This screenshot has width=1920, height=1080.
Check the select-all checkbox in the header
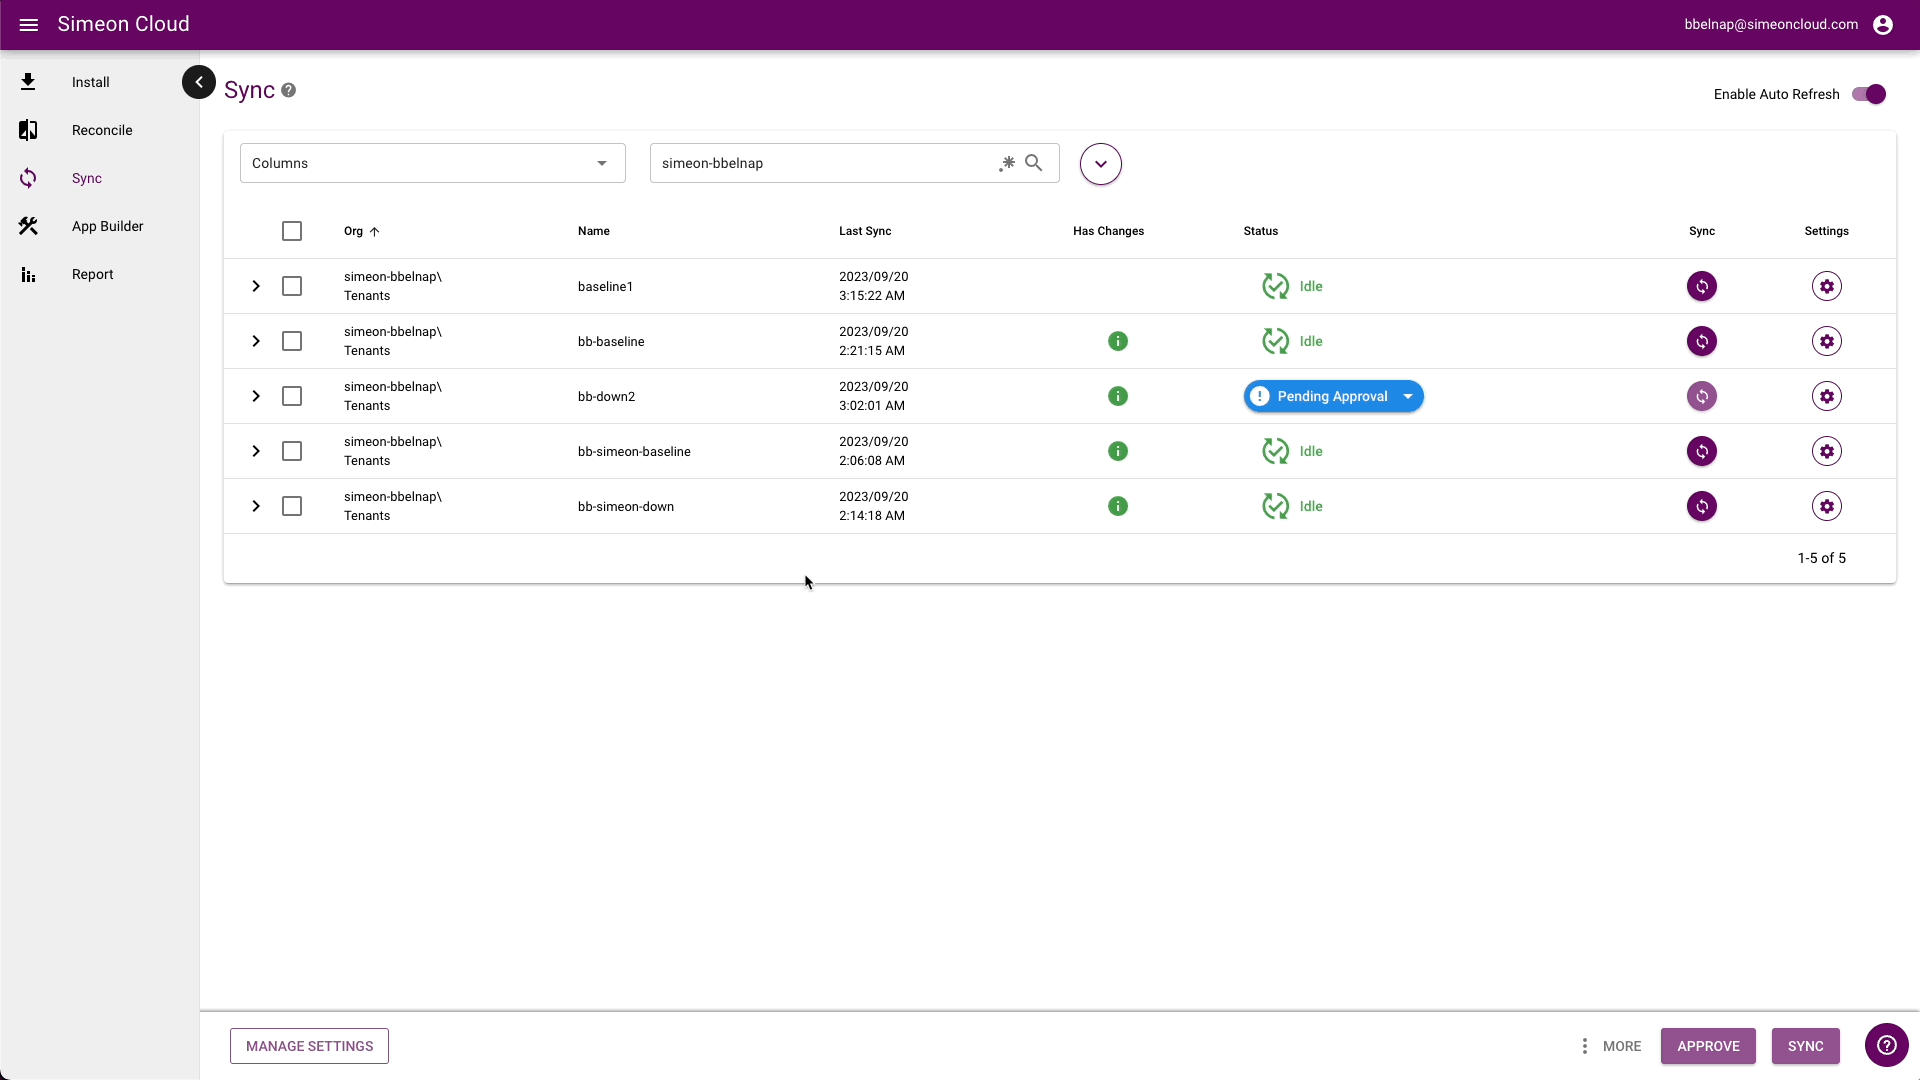pyautogui.click(x=292, y=231)
